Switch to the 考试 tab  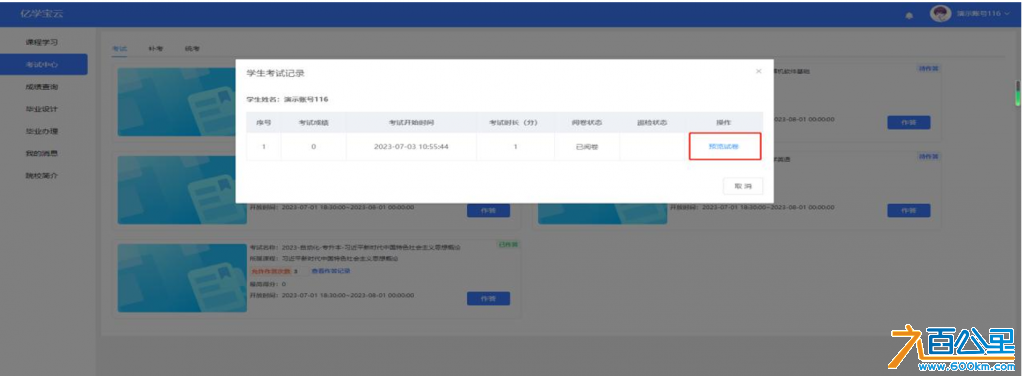[x=119, y=49]
